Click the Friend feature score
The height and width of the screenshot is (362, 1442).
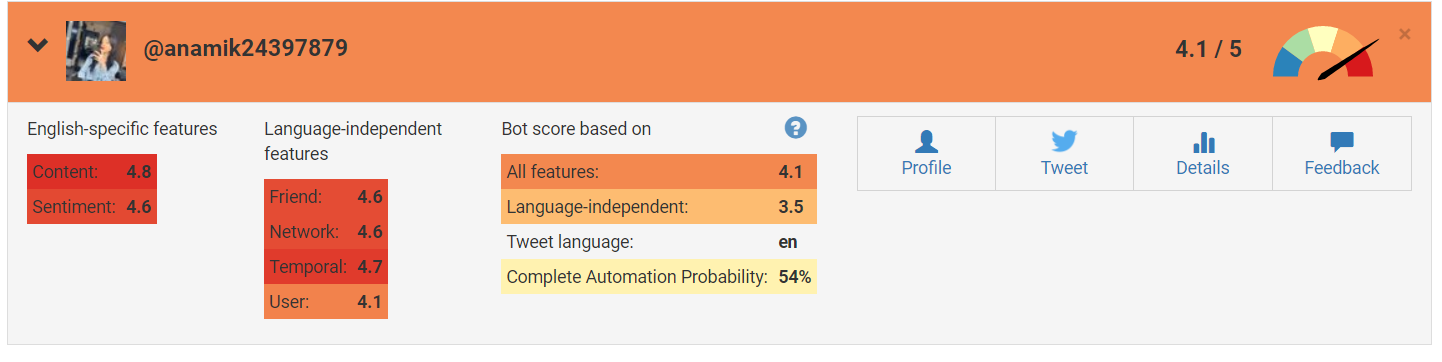click(x=326, y=197)
